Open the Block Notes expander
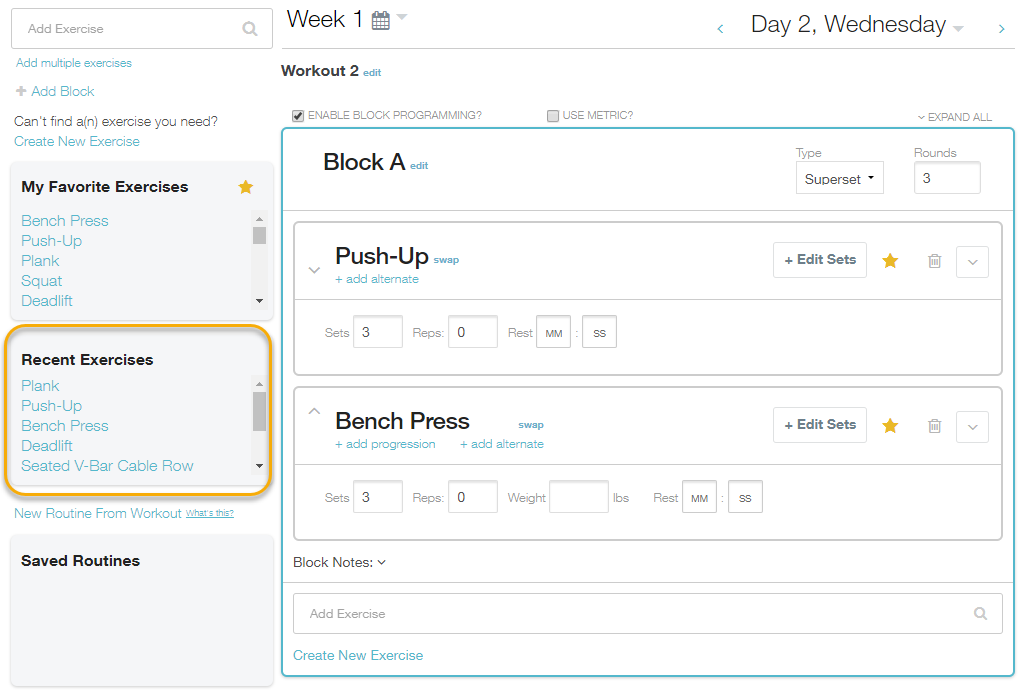The image size is (1022, 692). tap(339, 562)
